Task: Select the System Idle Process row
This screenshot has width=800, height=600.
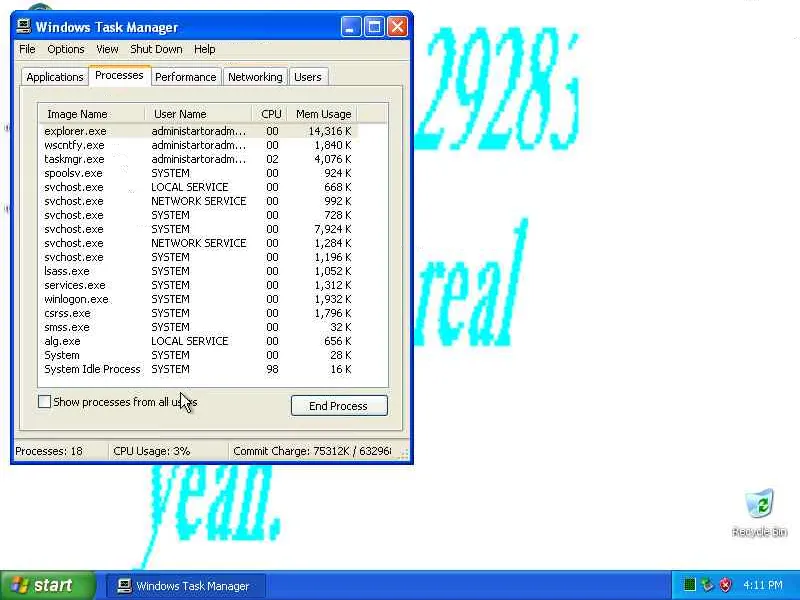Action: tap(199, 369)
